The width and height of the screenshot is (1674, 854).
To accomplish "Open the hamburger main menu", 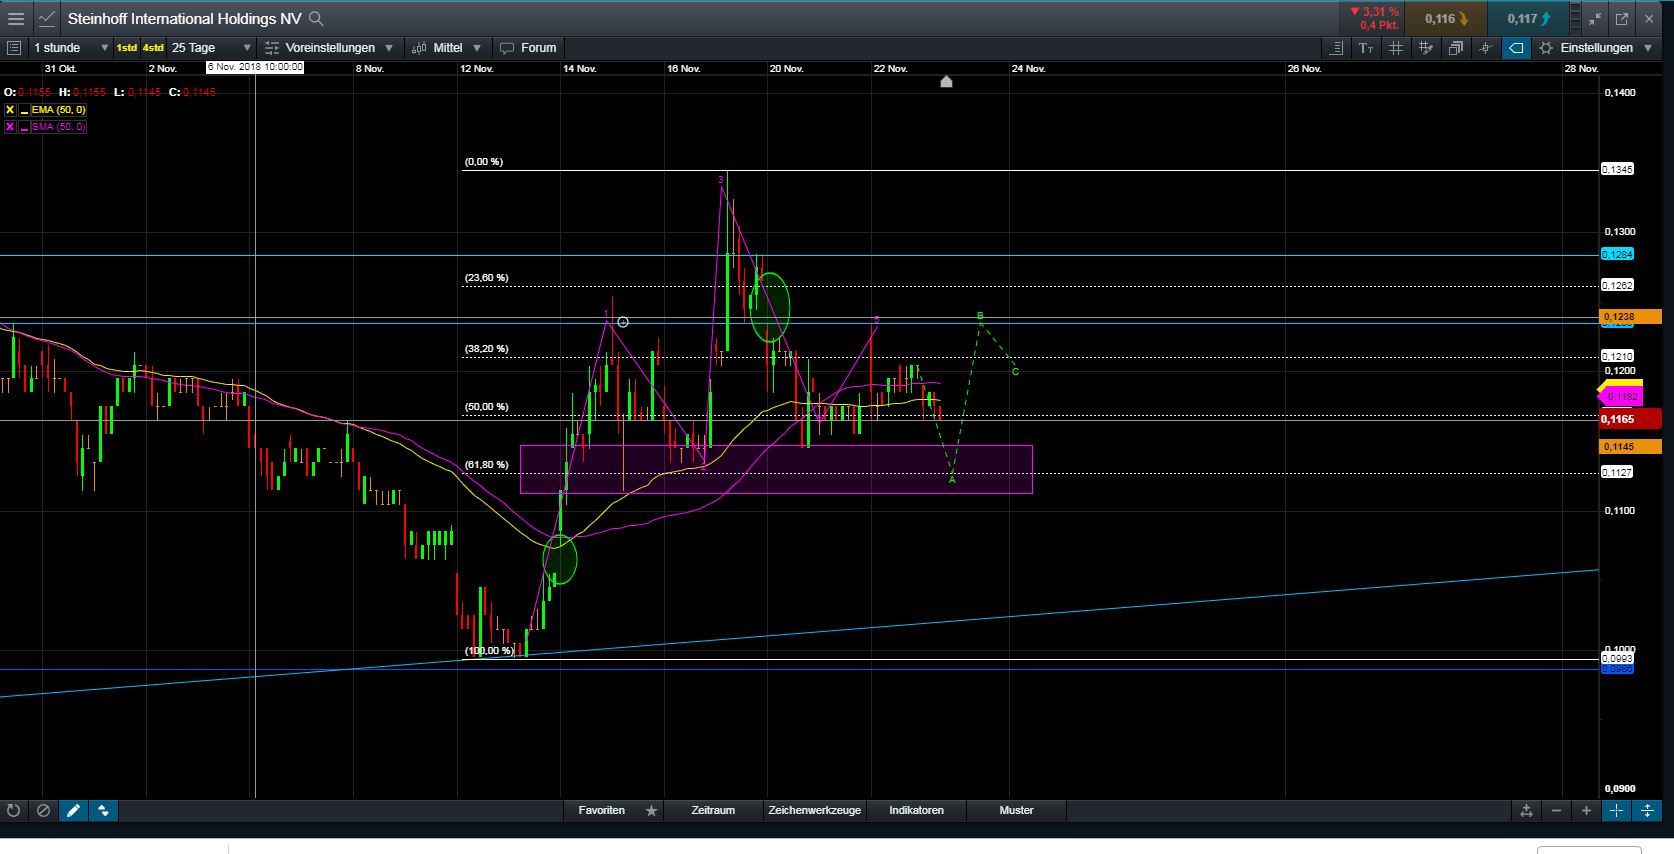I will [x=15, y=18].
